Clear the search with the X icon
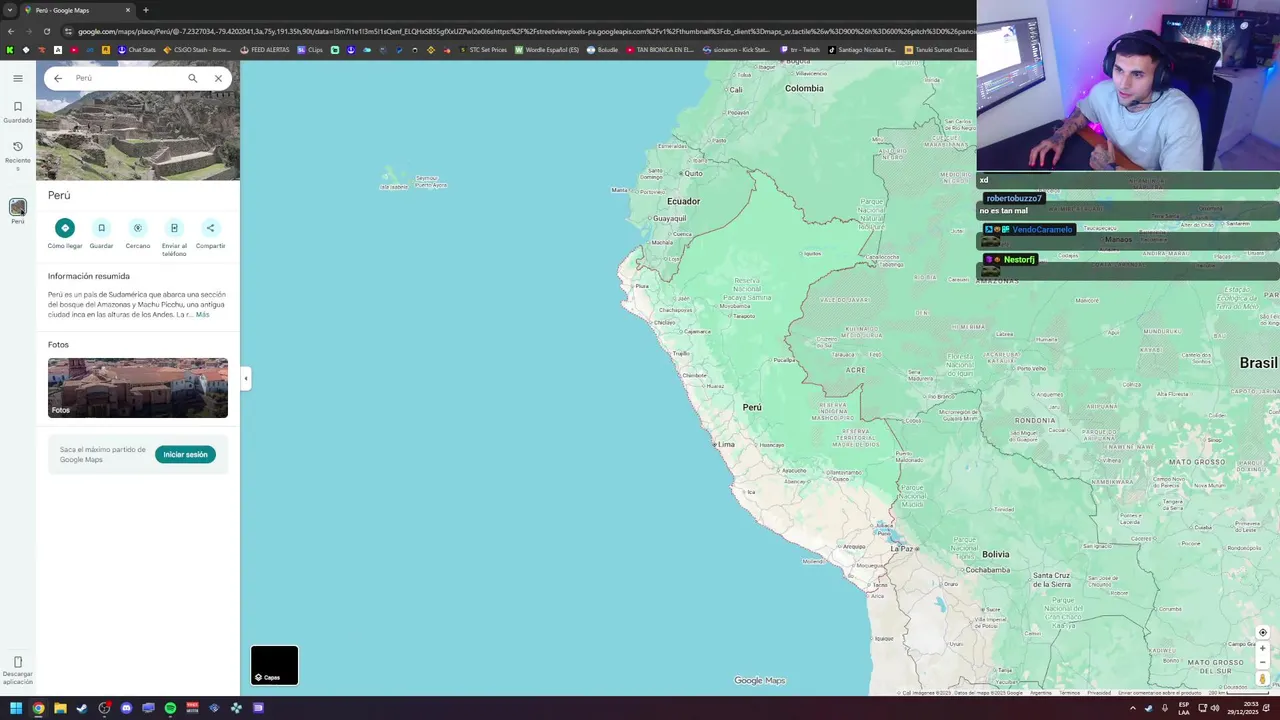The image size is (1280, 720). [x=218, y=78]
